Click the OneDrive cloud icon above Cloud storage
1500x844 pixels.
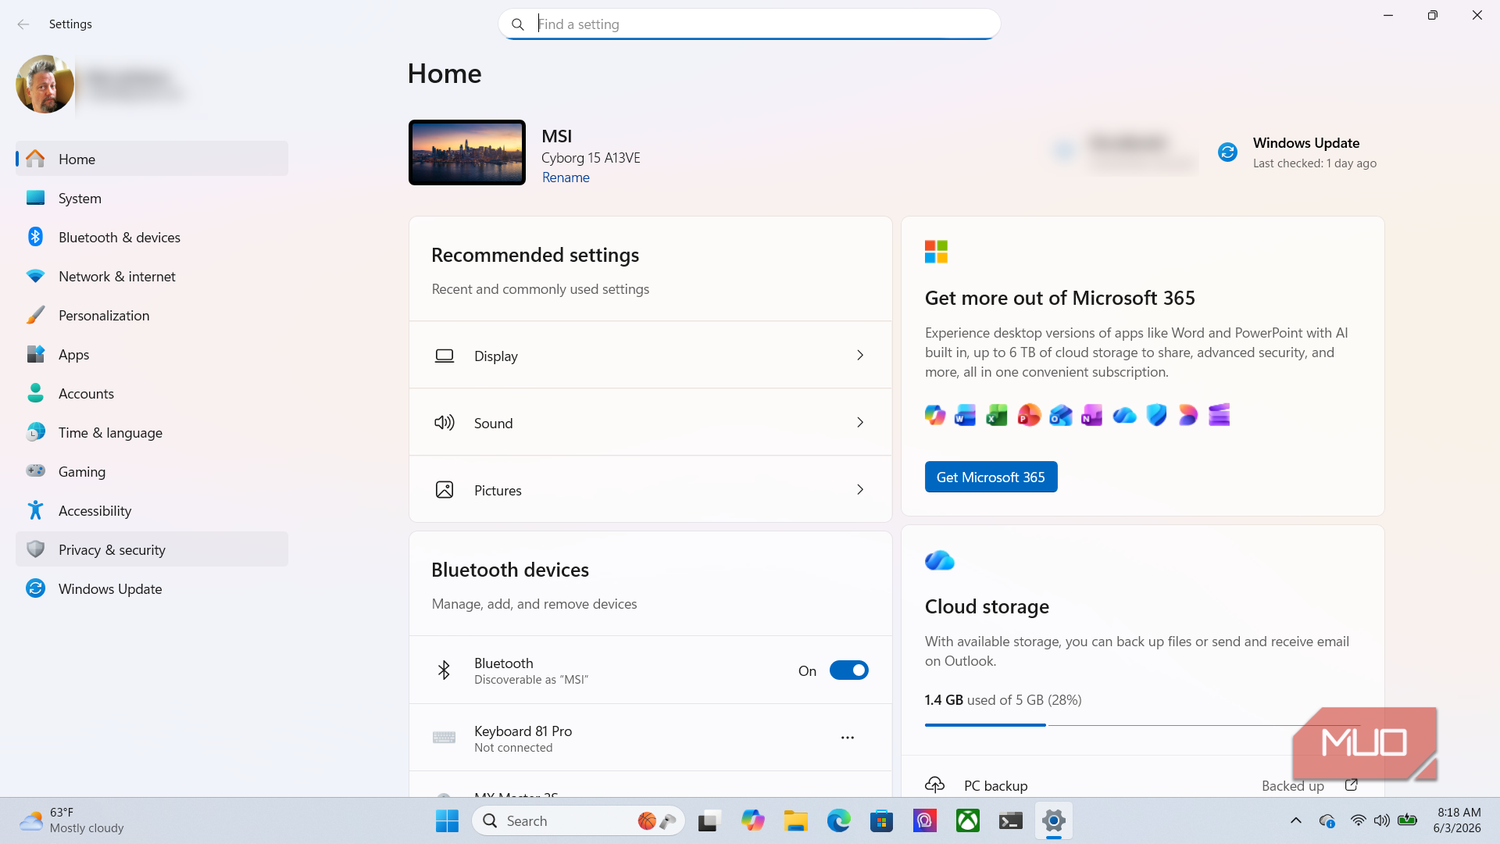pos(940,561)
